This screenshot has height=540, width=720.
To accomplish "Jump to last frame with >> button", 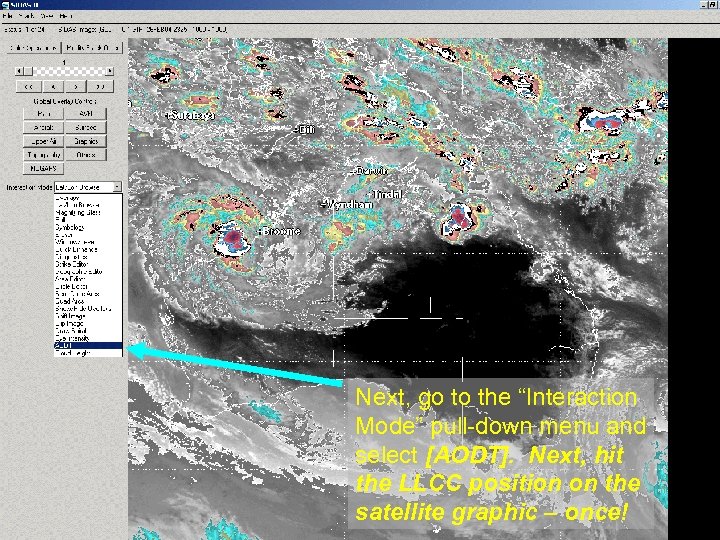I will [100, 86].
